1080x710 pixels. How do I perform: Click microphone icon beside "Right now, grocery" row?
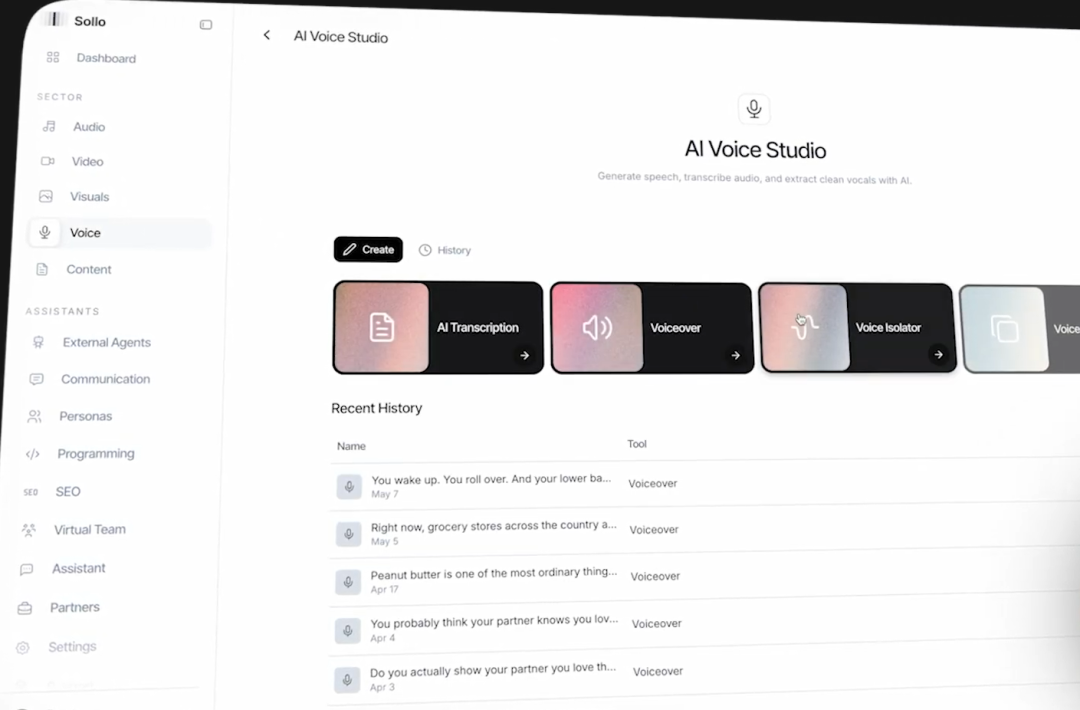(x=349, y=534)
